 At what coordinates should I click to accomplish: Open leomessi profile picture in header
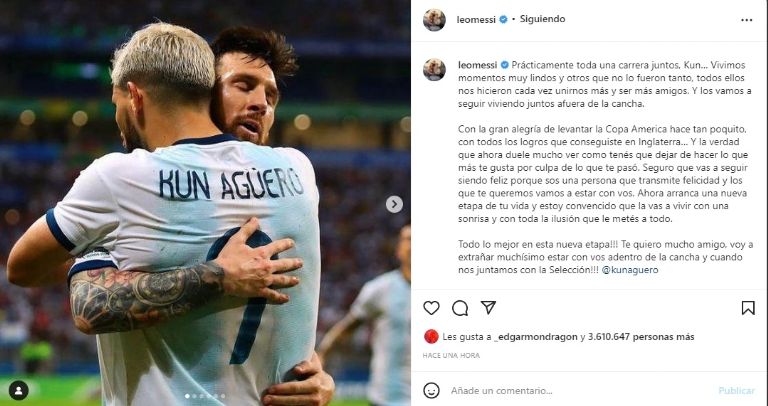click(434, 20)
